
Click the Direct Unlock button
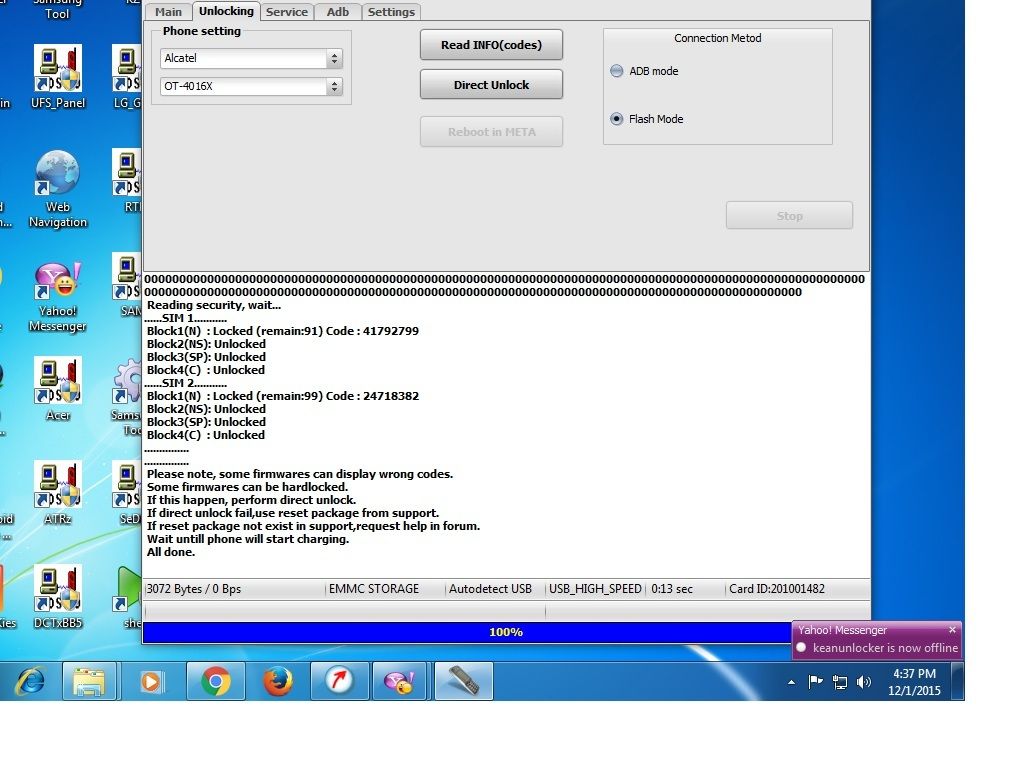(490, 84)
